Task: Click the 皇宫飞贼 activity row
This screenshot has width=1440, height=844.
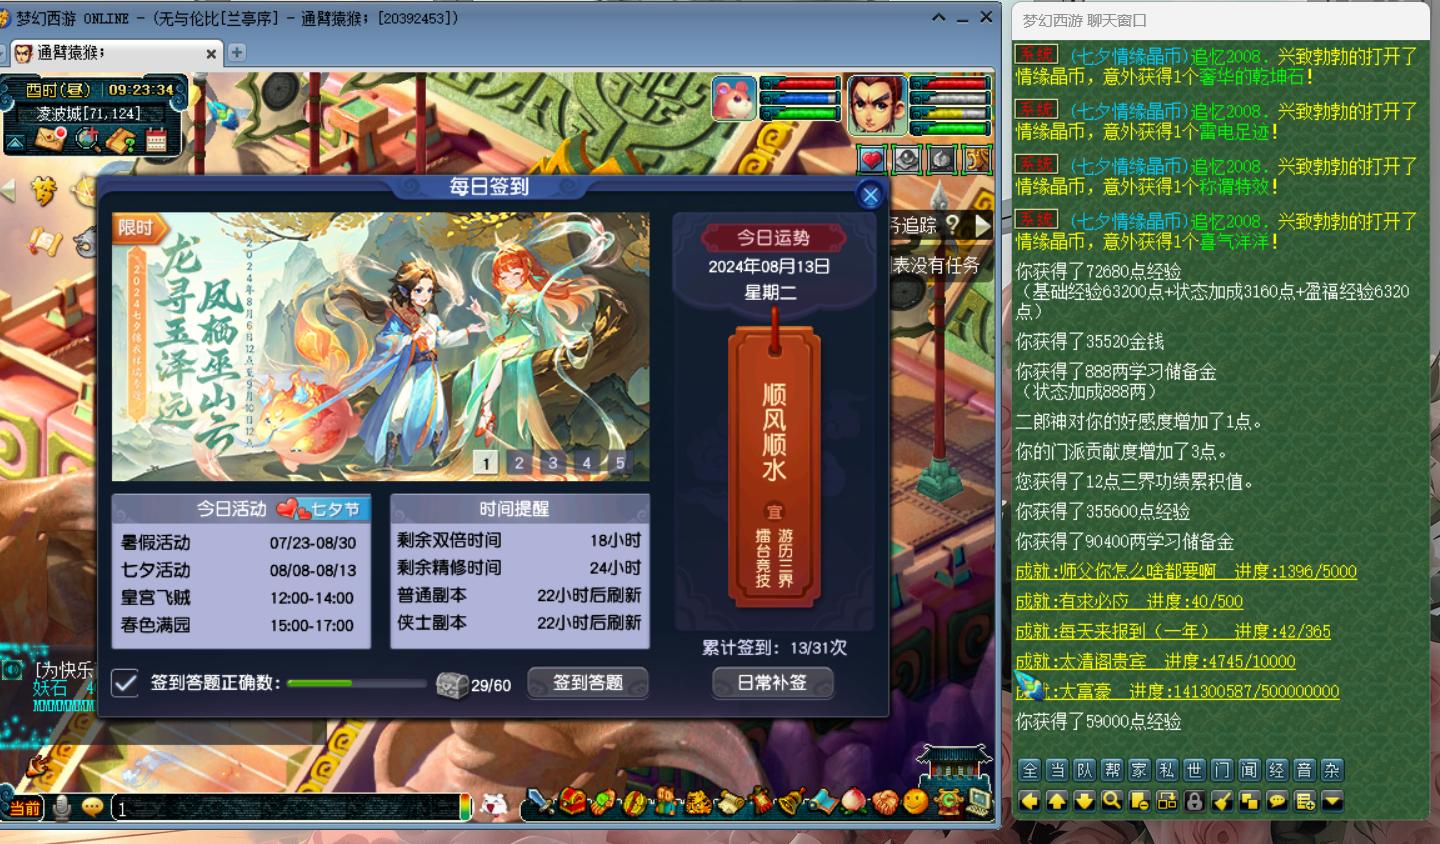Action: 240,598
